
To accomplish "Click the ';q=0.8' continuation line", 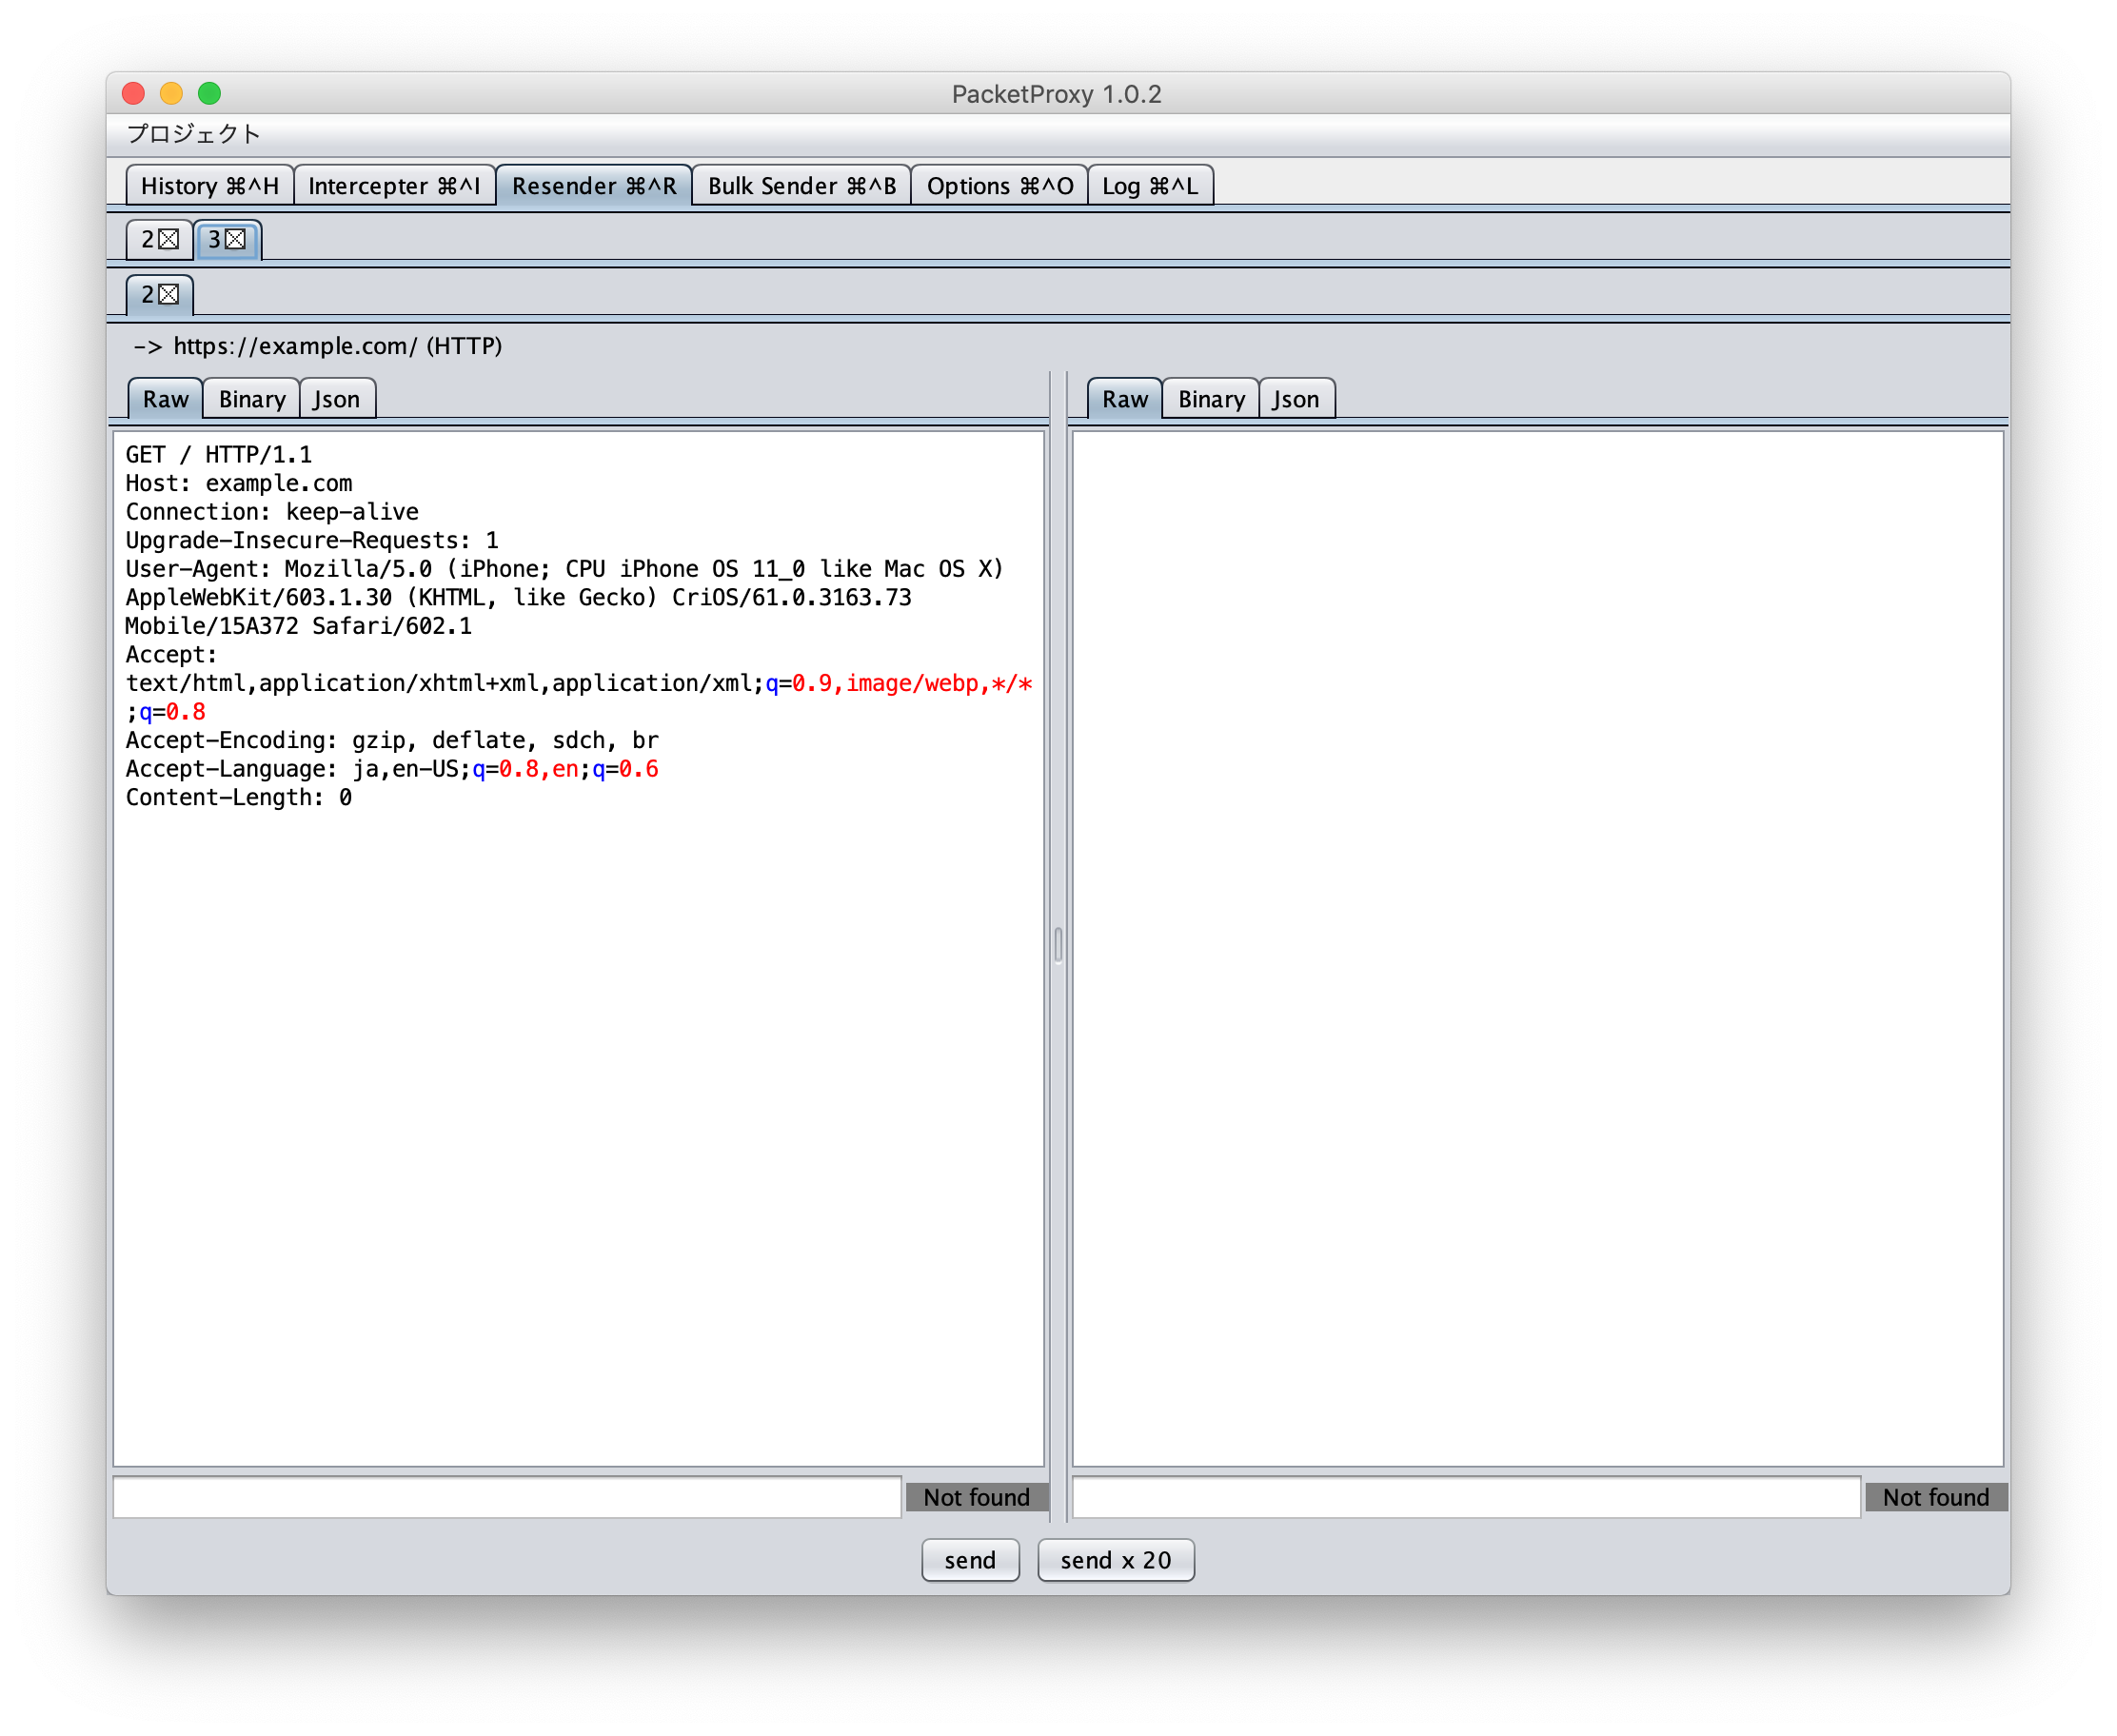I will point(166,713).
